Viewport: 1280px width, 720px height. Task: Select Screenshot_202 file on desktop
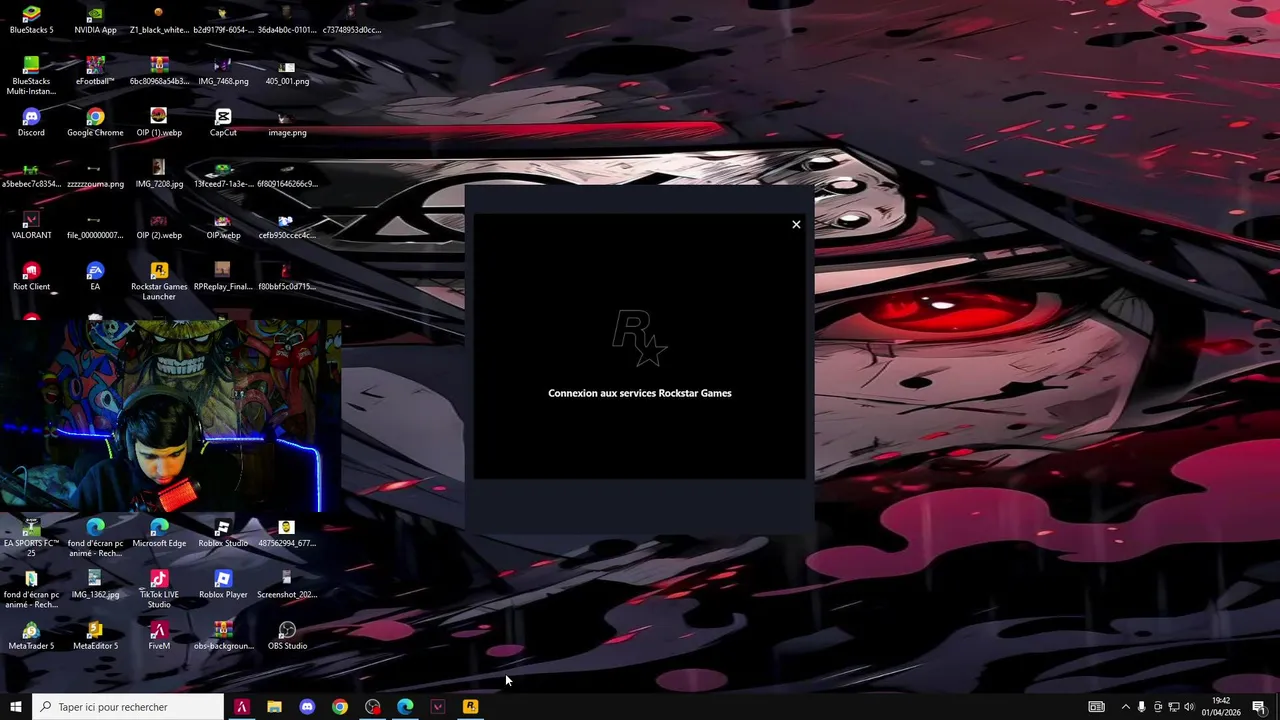[287, 585]
